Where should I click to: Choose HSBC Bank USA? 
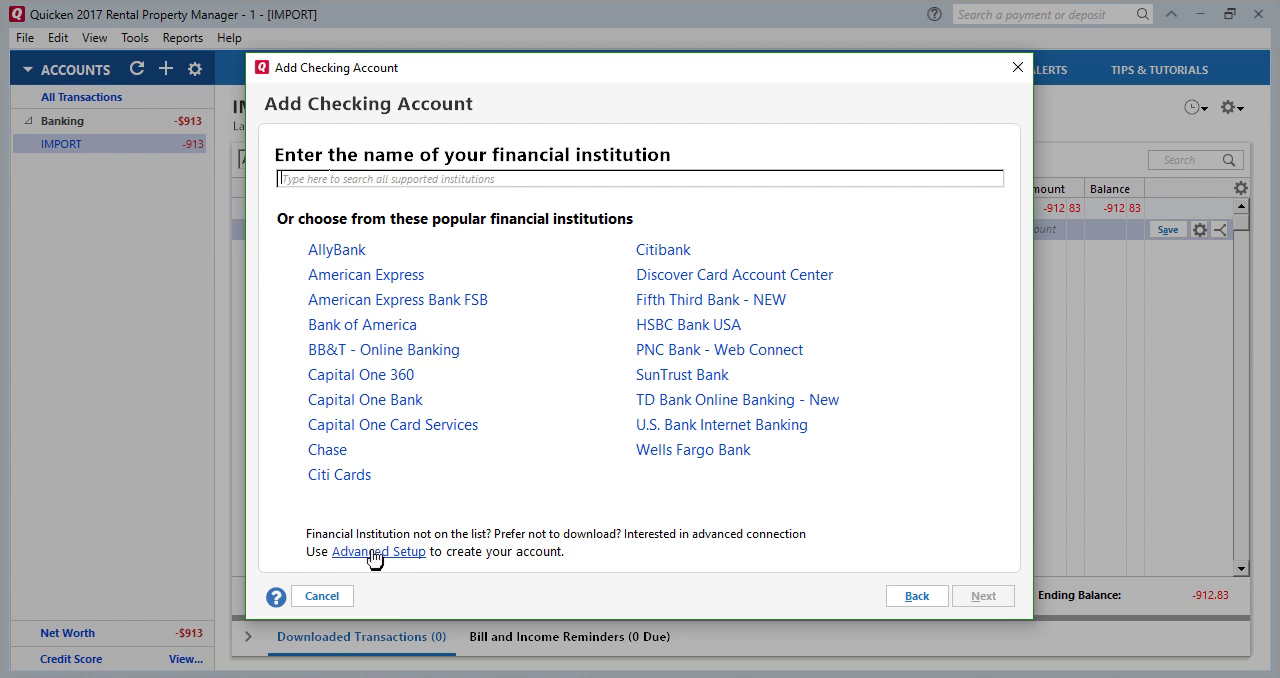coord(688,325)
